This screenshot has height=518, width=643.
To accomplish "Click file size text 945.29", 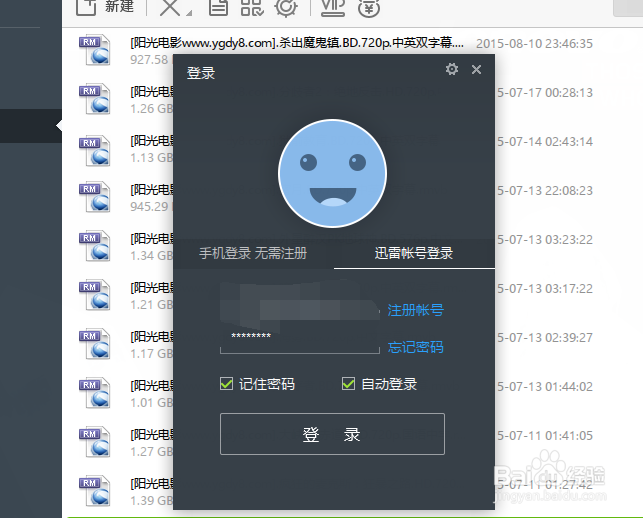I will [149, 206].
